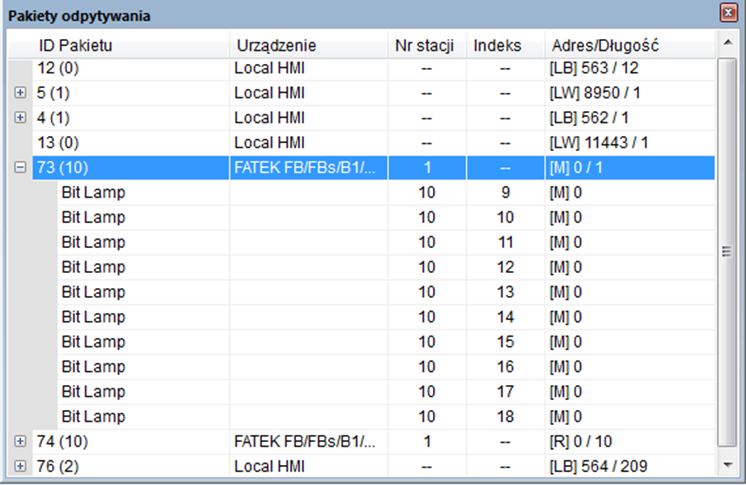Select Bit Lamp row with index 18
Image resolution: width=746 pixels, height=485 pixels.
(386, 416)
